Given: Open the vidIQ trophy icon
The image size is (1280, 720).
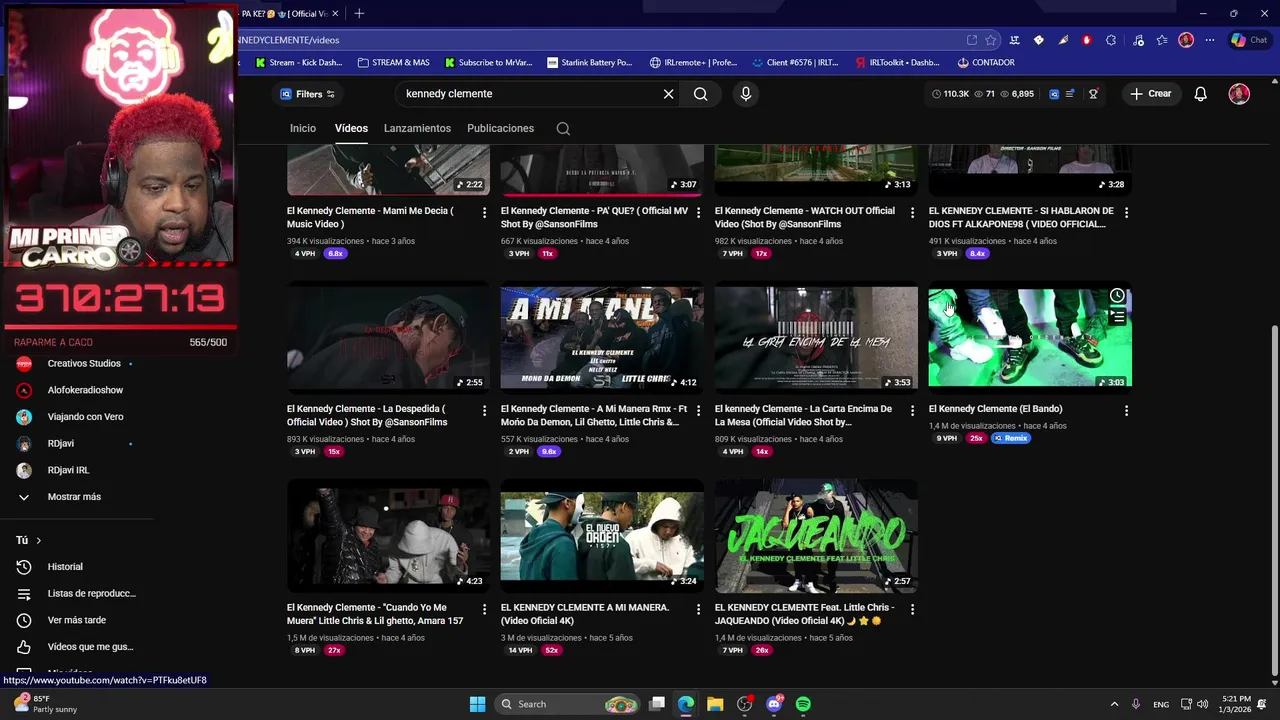Looking at the screenshot, I should click(1093, 94).
